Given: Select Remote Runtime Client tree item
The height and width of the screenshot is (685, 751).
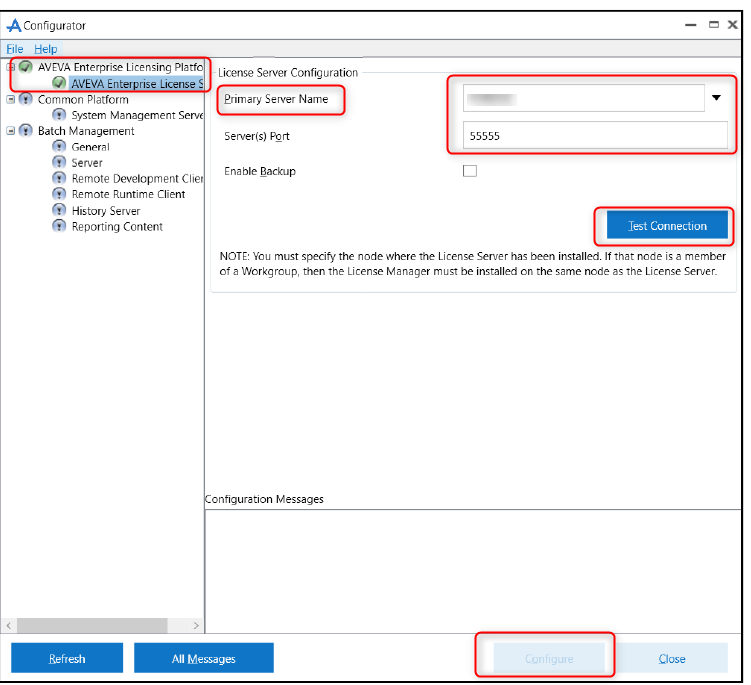Looking at the screenshot, I should [x=128, y=194].
